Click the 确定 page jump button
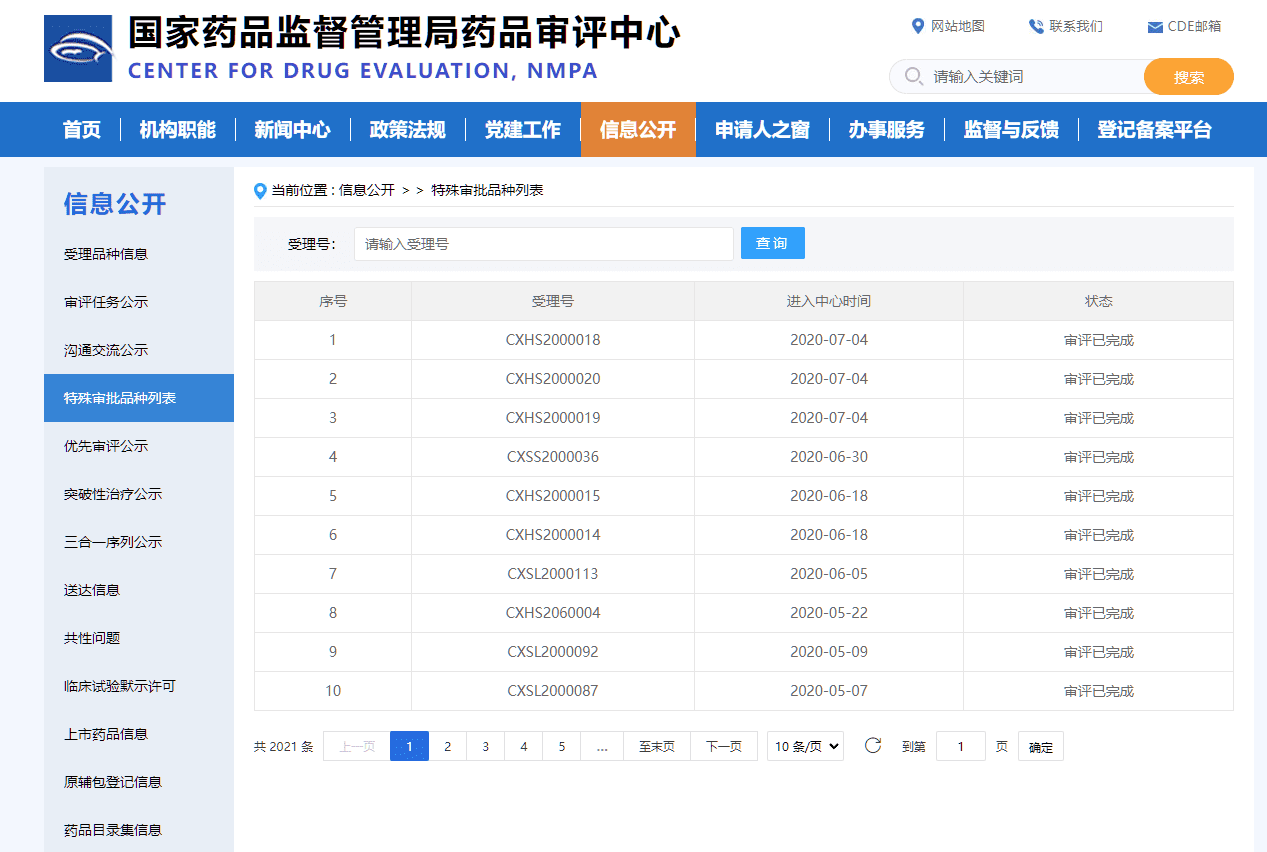 1041,747
